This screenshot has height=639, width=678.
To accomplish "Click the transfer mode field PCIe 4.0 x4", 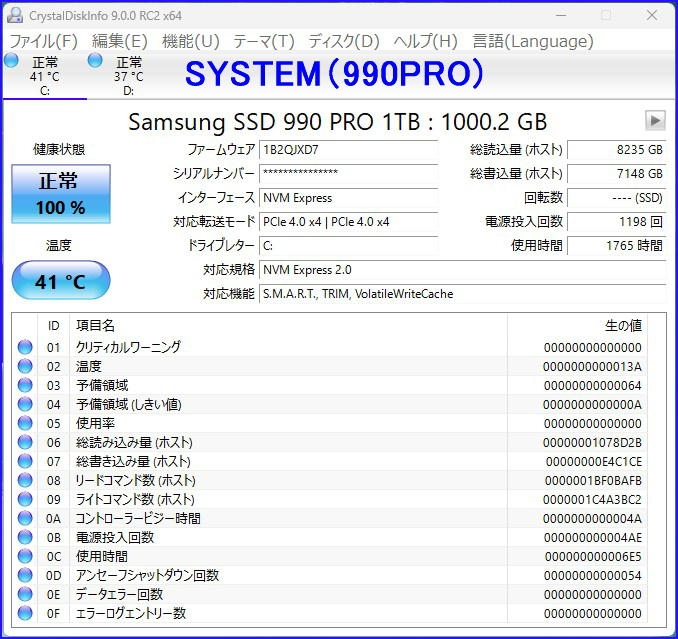I will pos(349,222).
